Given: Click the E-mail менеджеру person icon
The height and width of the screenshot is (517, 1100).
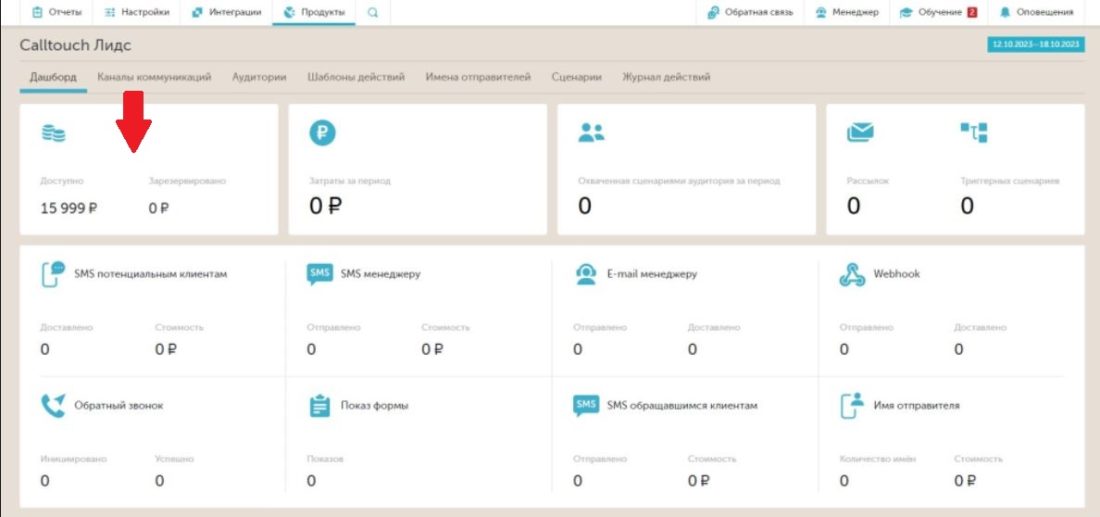Looking at the screenshot, I should tap(586, 274).
